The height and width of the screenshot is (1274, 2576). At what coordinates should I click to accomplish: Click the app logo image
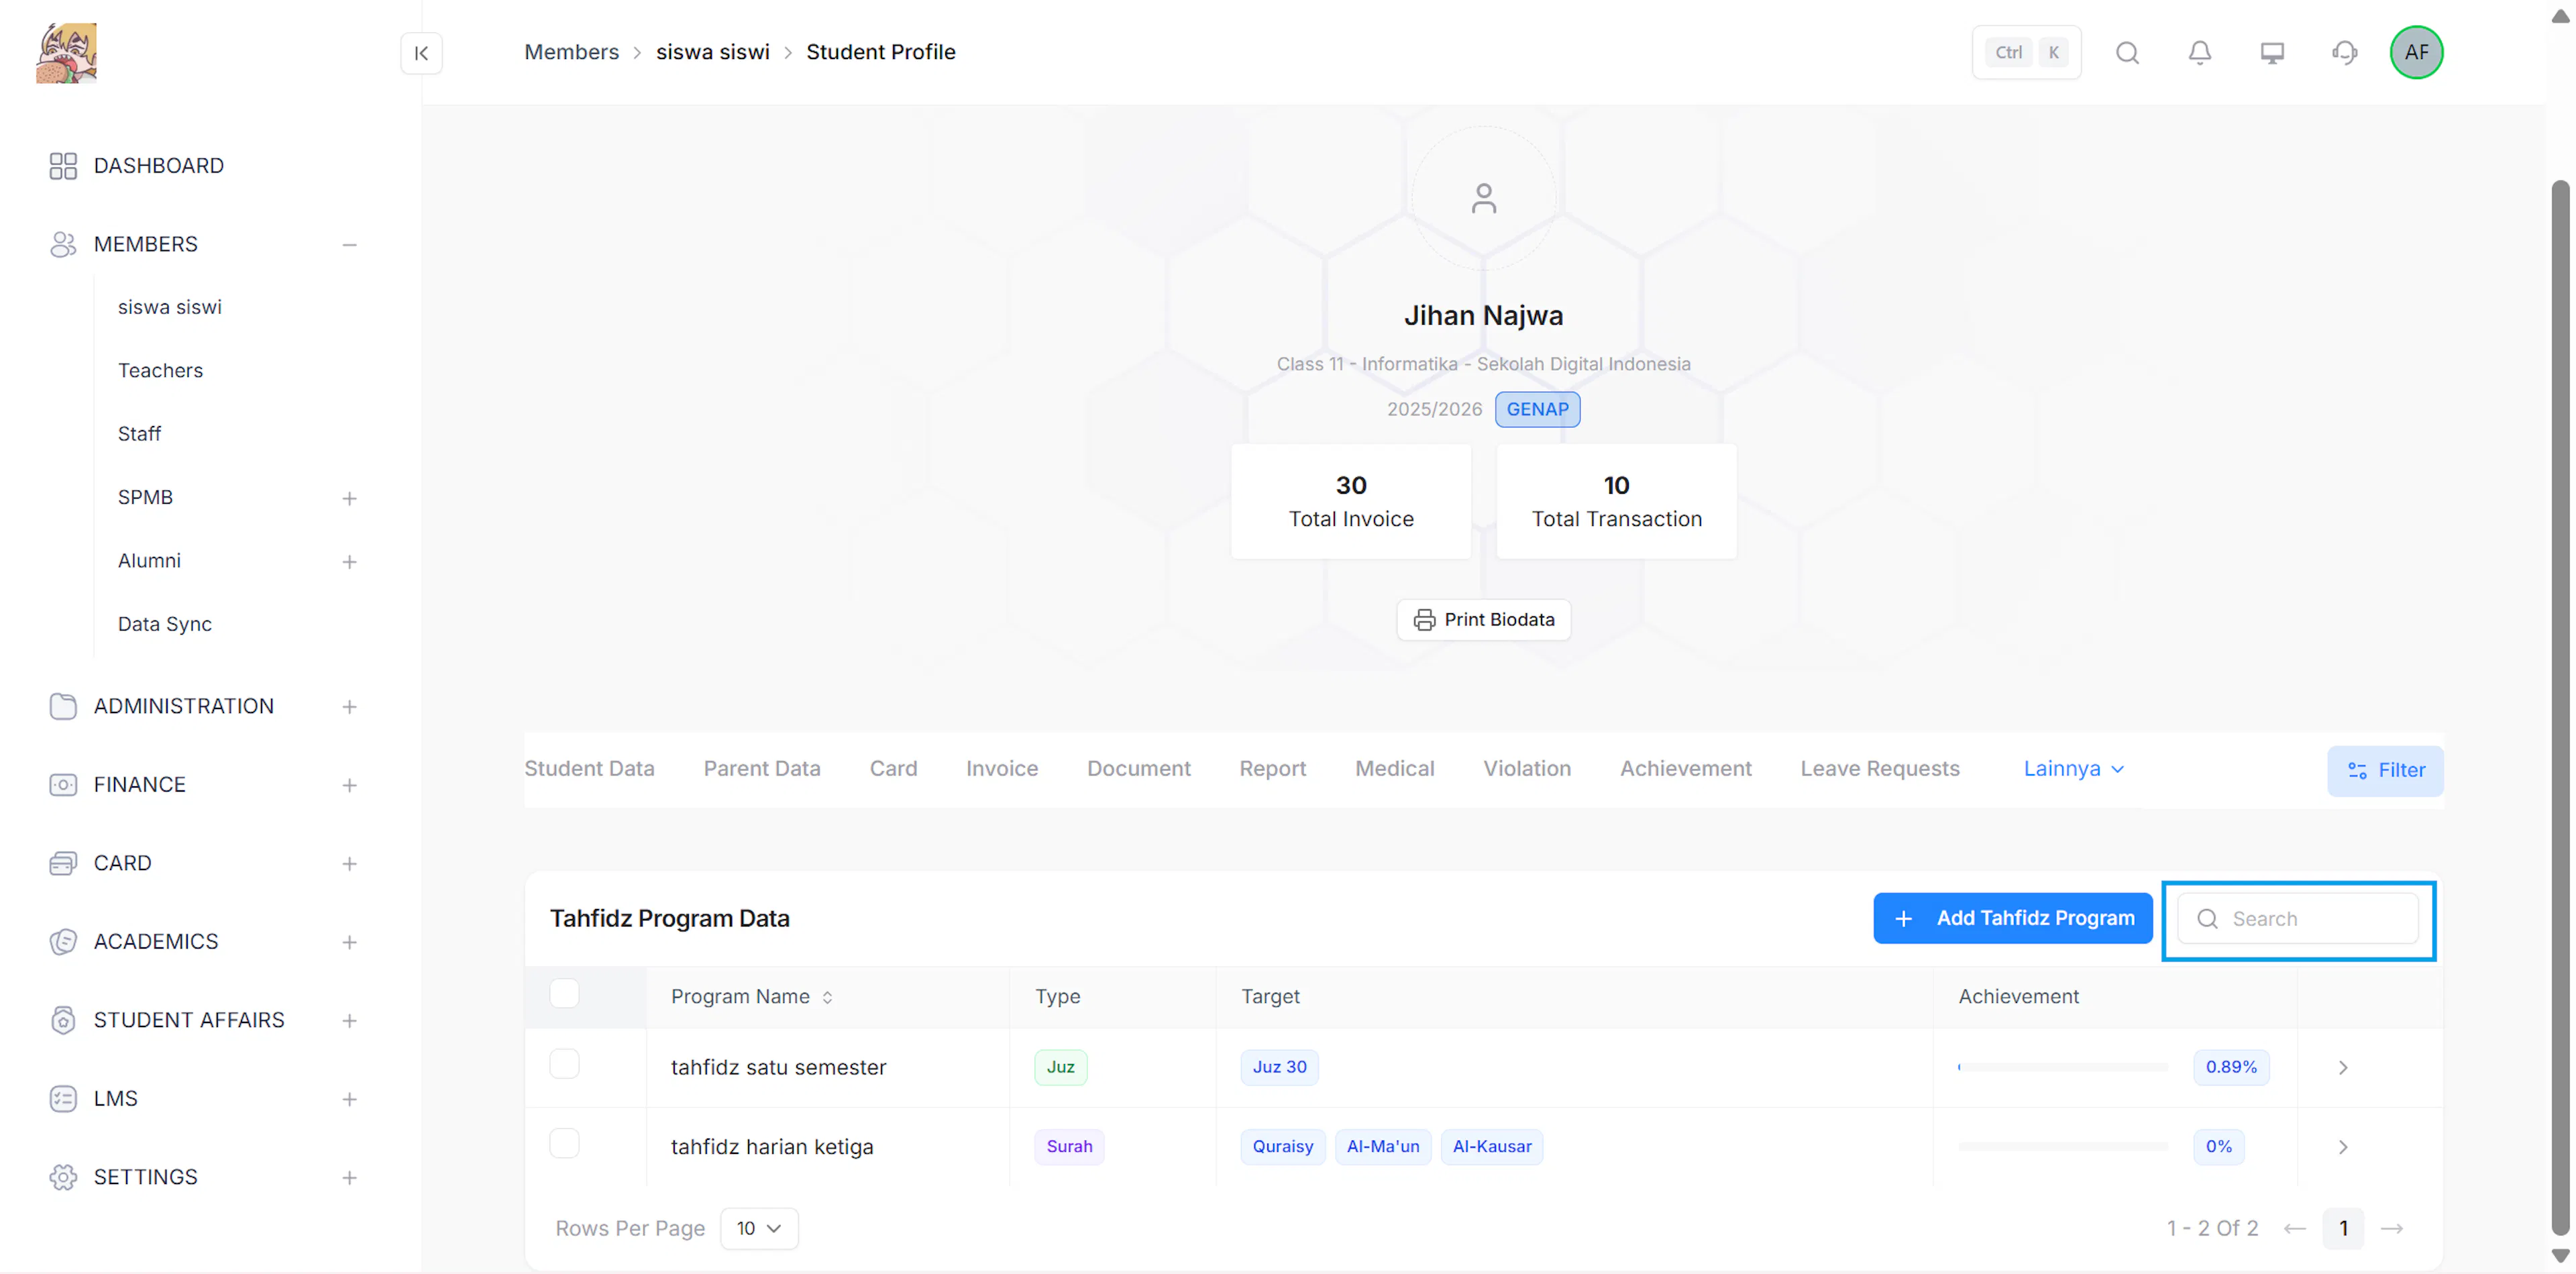click(x=66, y=54)
